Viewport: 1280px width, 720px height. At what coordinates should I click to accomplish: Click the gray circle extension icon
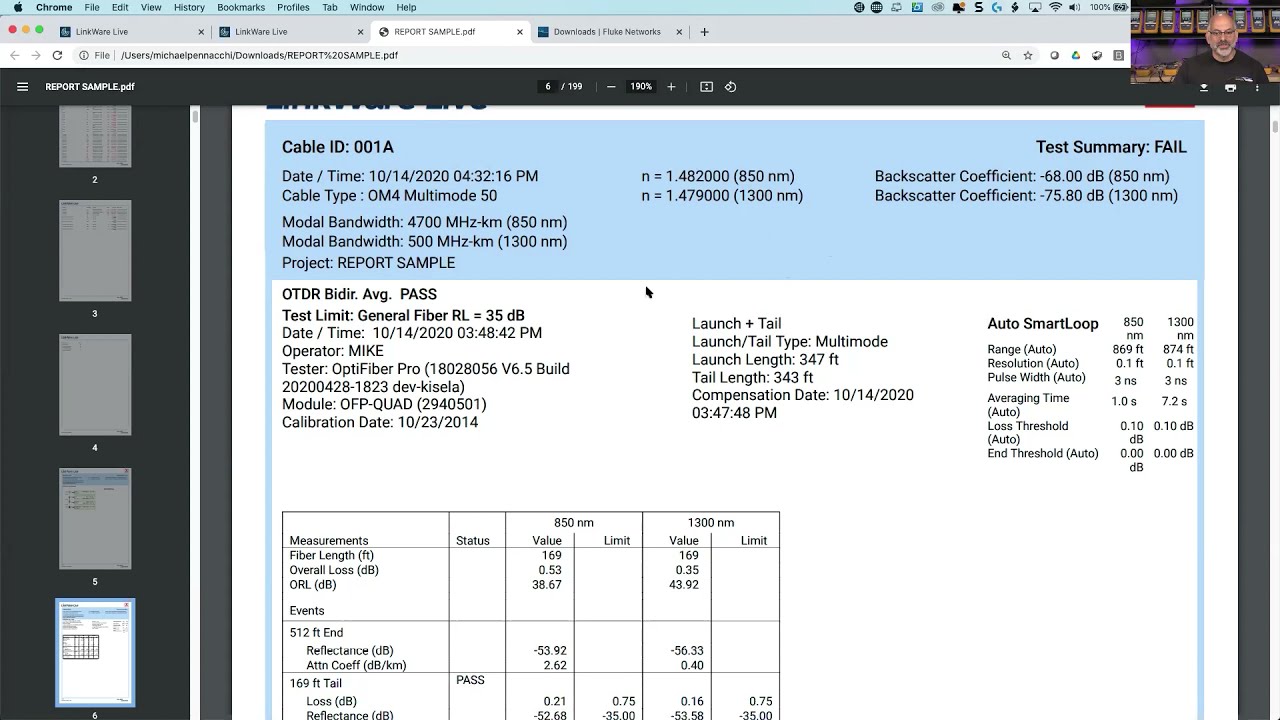click(1054, 55)
